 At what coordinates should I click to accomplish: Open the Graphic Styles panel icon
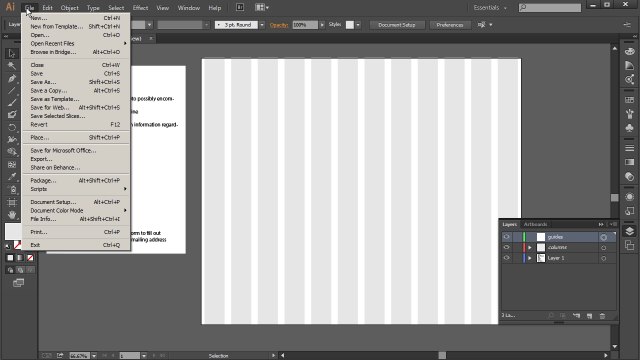point(629,211)
